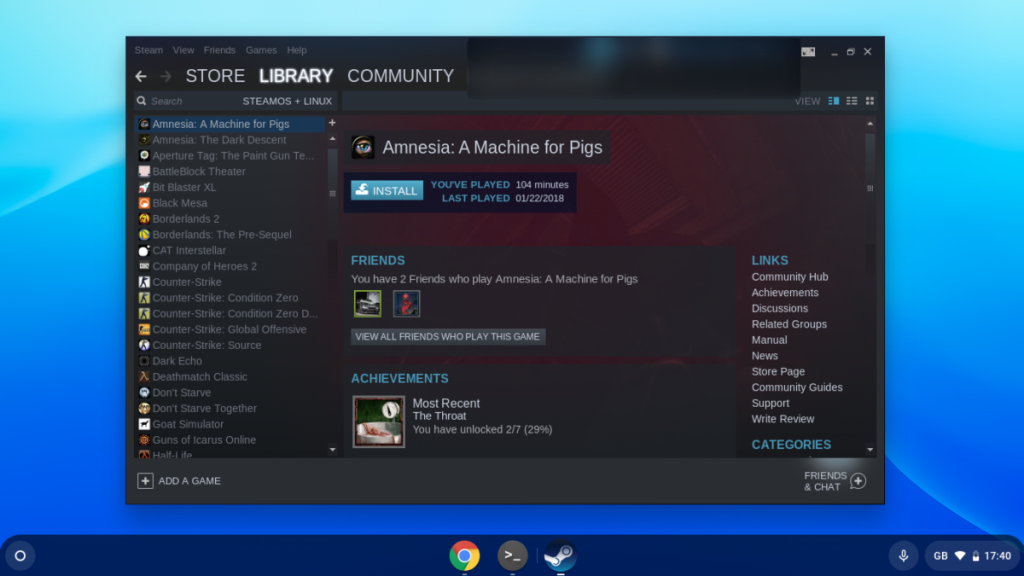Switch library to grid view
Viewport: 1024px width, 576px height.
pyautogui.click(x=868, y=100)
